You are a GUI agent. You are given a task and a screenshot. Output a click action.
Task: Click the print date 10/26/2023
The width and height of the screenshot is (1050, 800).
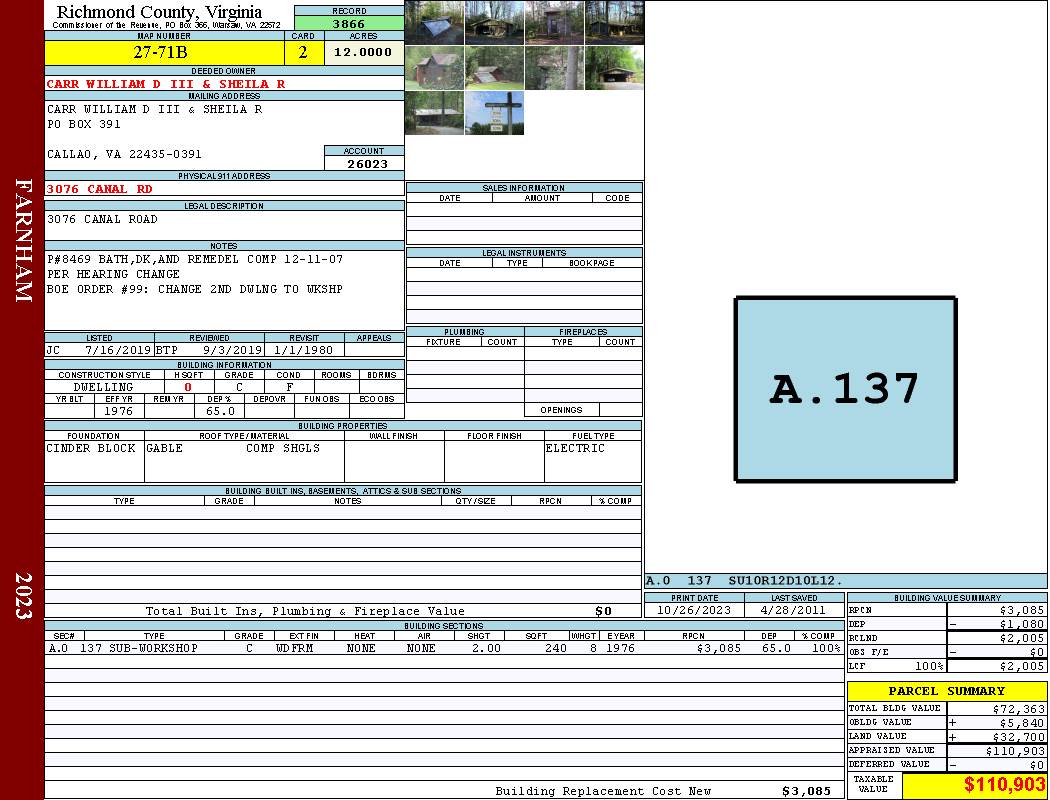point(694,610)
